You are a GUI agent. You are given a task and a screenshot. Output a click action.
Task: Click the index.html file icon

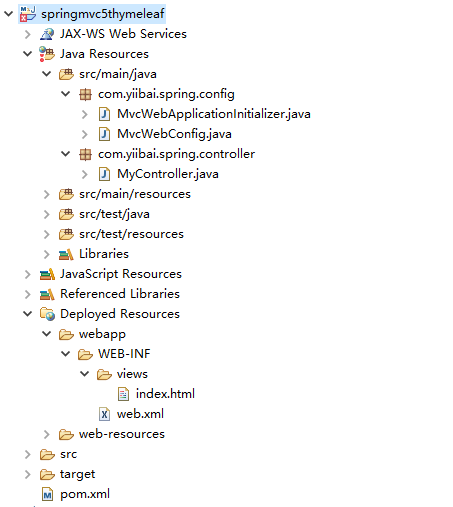(x=123, y=394)
